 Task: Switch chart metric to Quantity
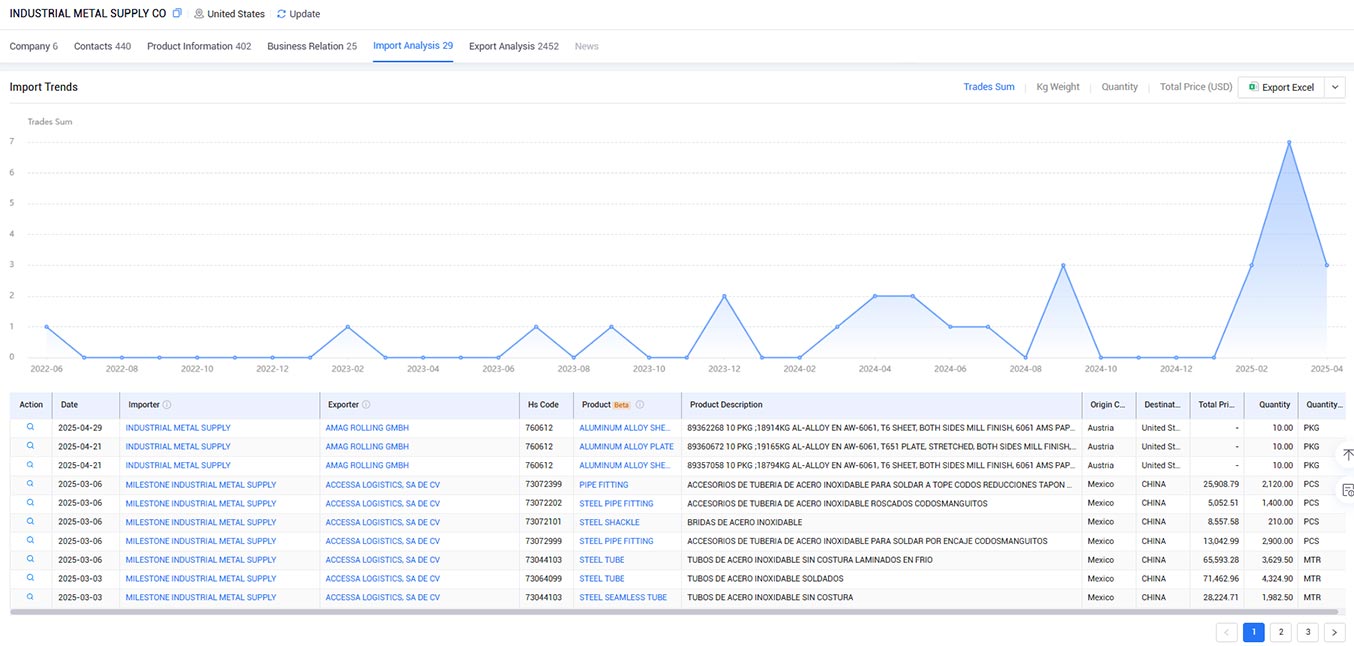point(1120,87)
